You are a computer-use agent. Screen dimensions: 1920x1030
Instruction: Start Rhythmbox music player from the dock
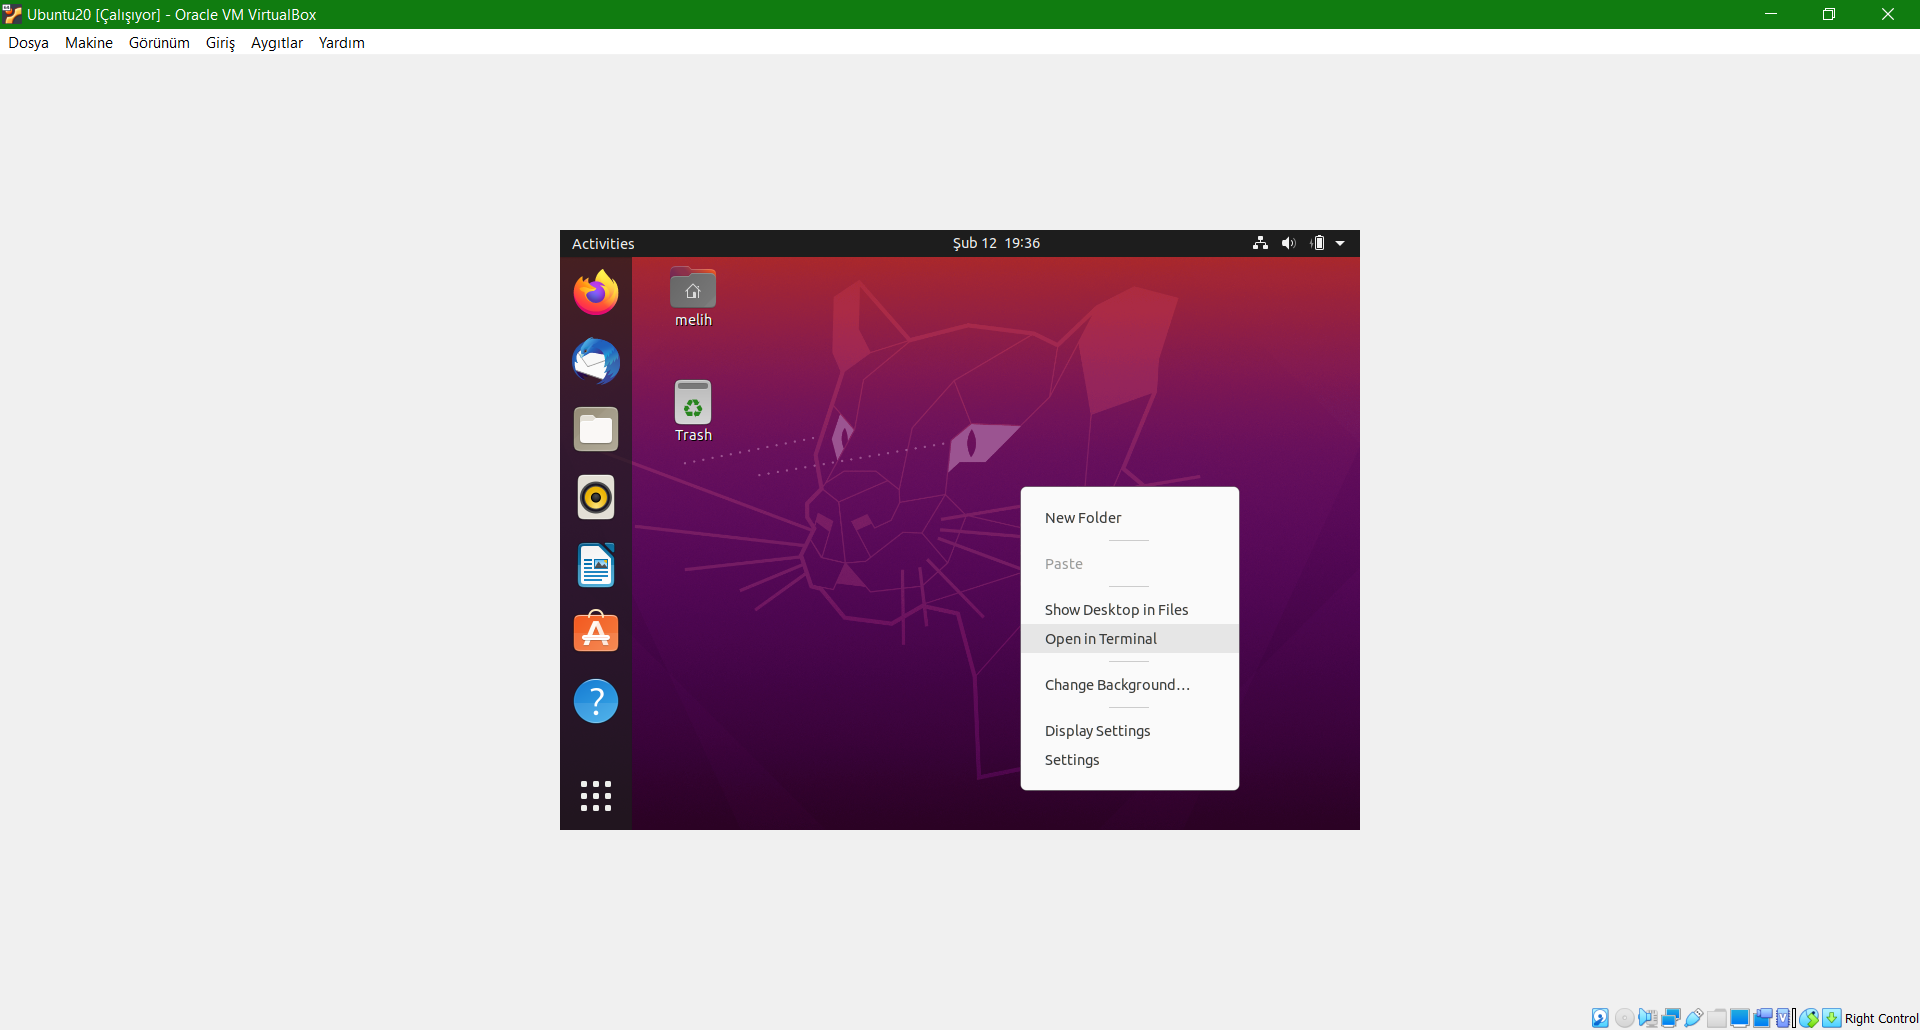(596, 497)
